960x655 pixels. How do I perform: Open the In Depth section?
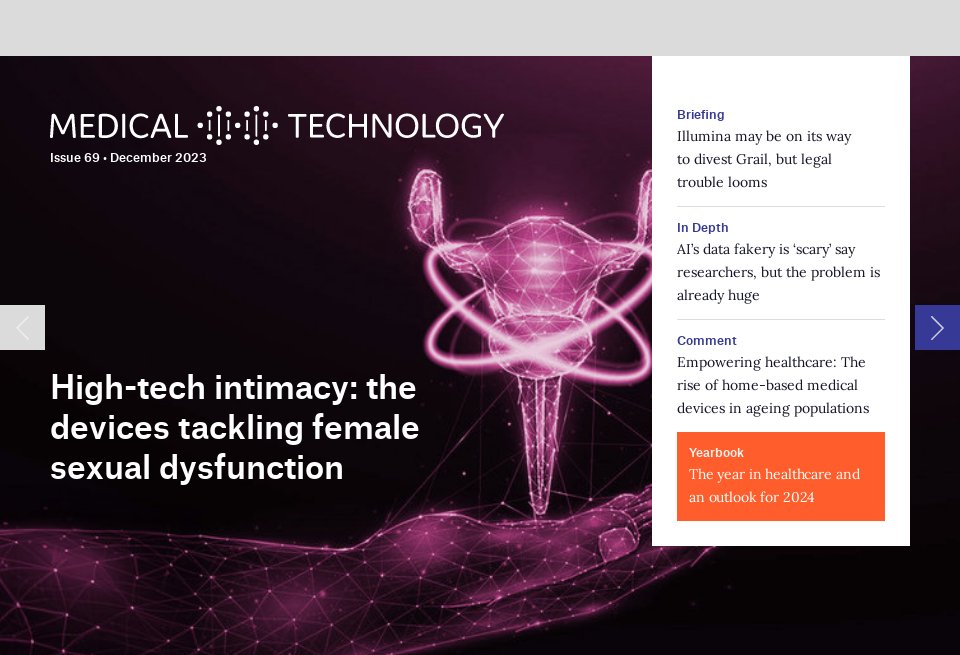(x=702, y=228)
